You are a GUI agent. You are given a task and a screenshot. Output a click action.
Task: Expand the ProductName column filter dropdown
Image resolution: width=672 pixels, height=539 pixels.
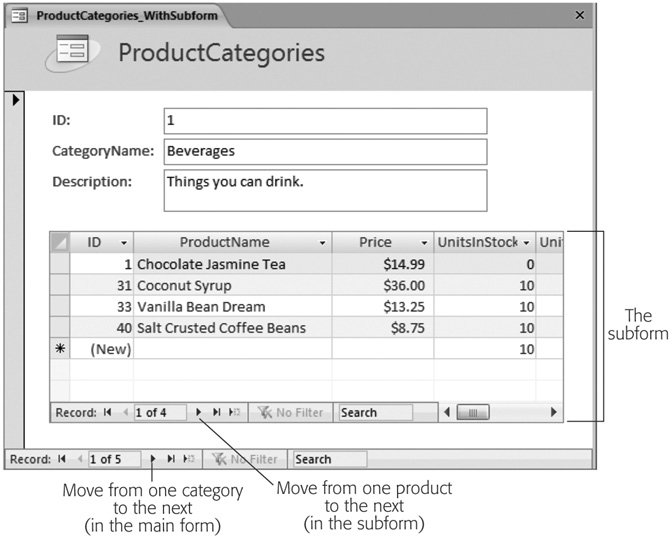[x=322, y=243]
